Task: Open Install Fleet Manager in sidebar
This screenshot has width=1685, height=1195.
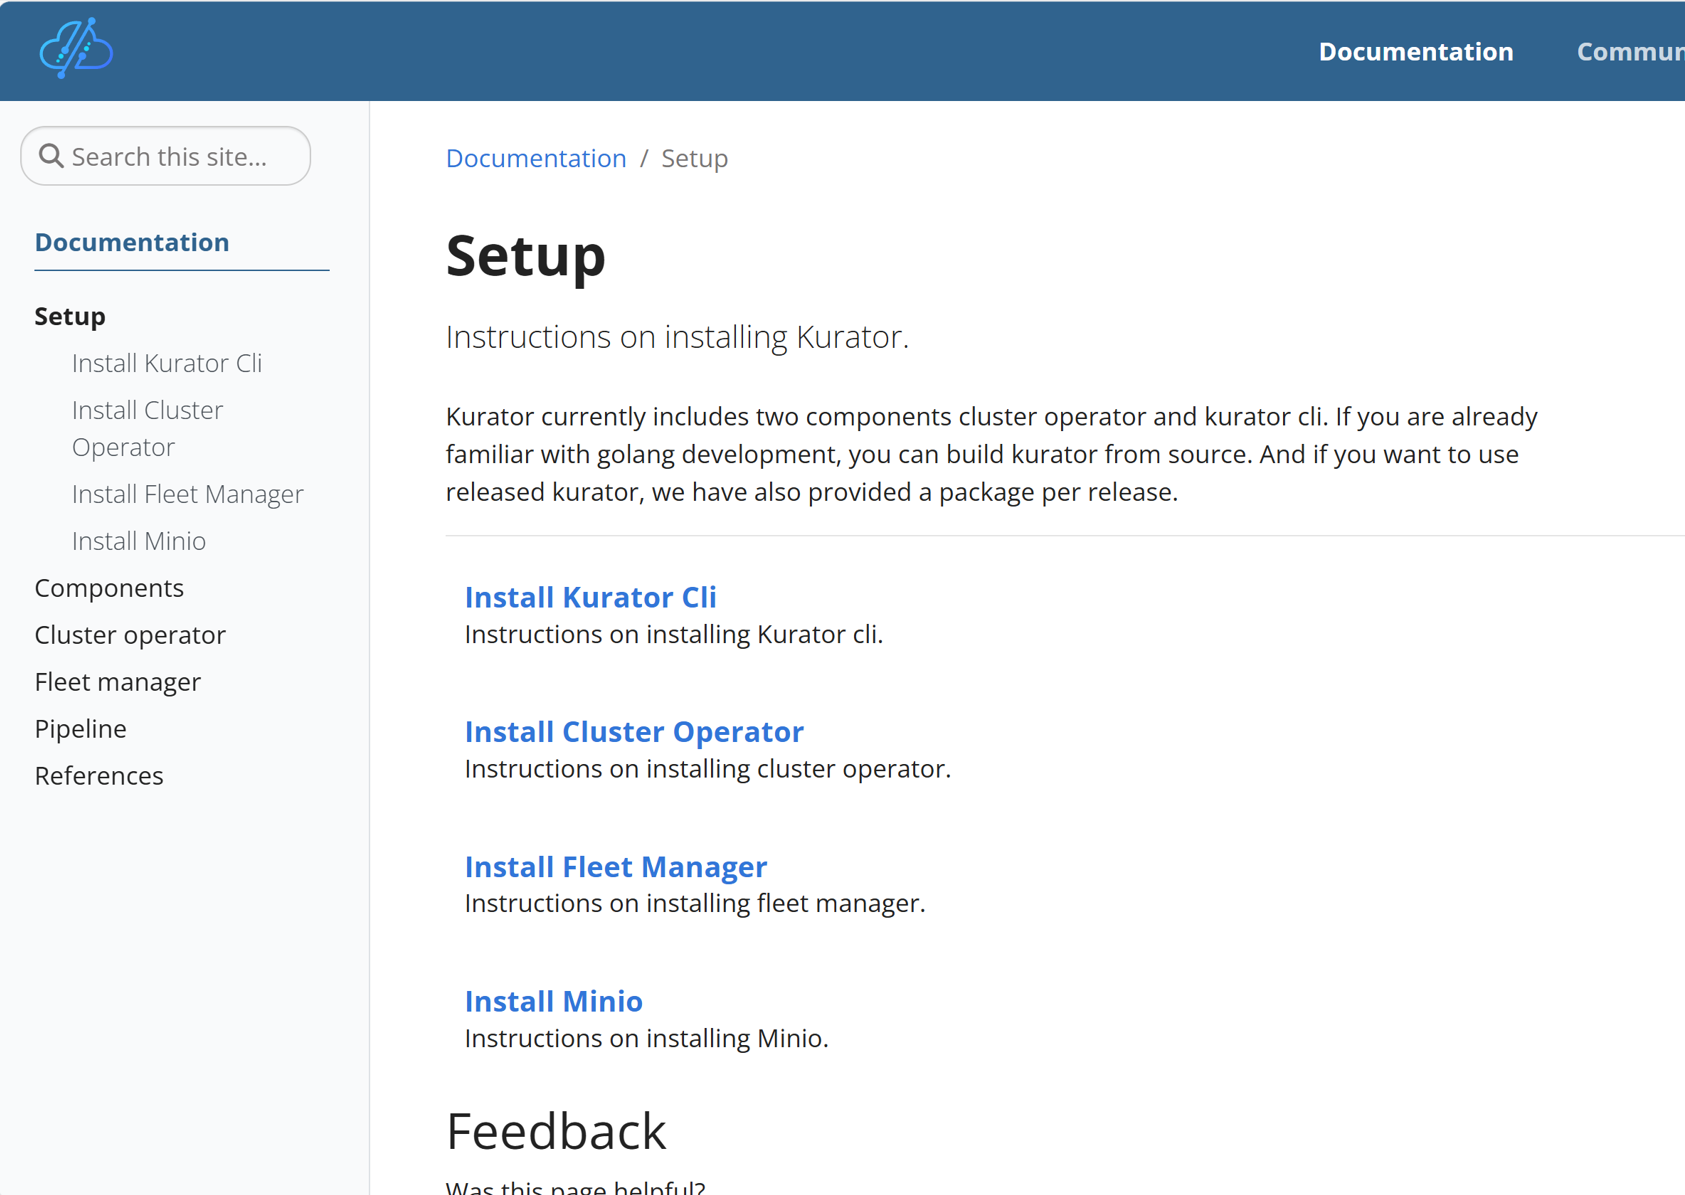Action: coord(188,494)
